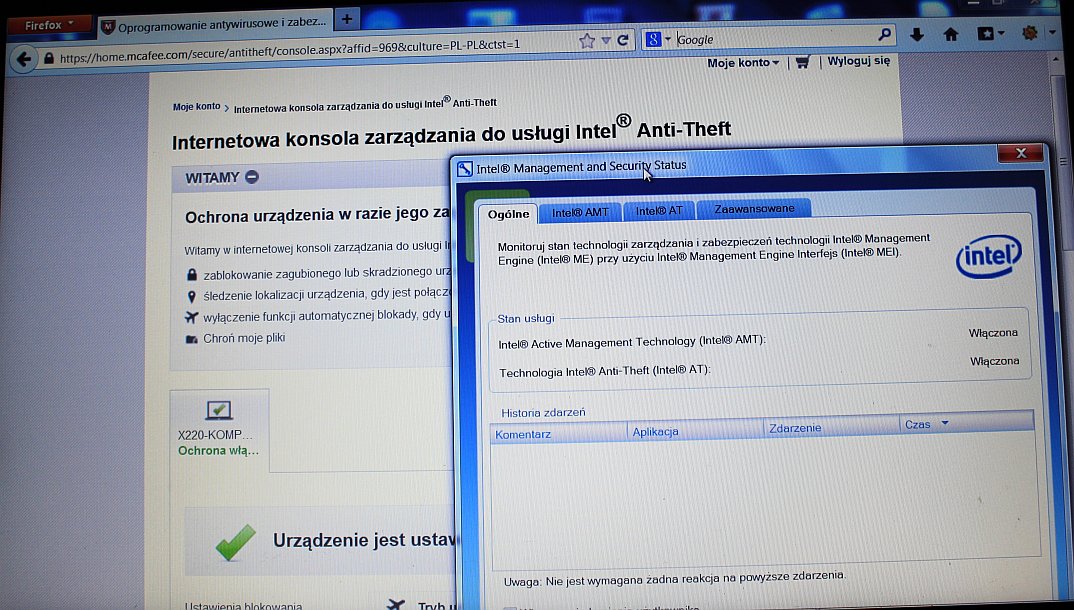Click location pin icon beside śledzenie item
The image size is (1074, 610).
point(192,296)
